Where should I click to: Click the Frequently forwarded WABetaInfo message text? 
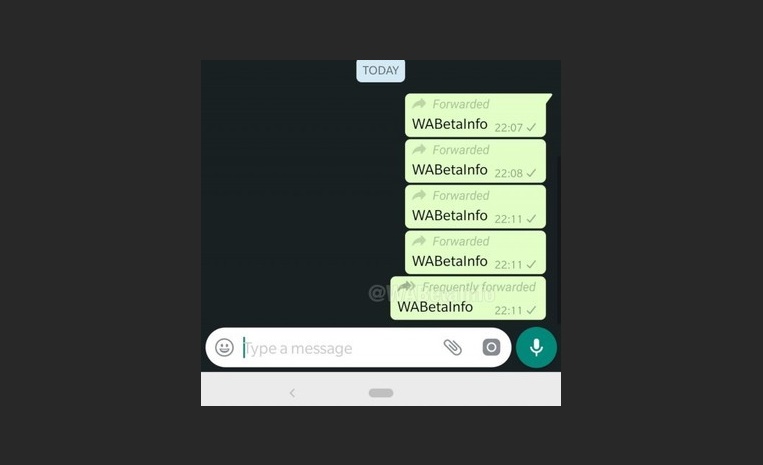coord(435,307)
